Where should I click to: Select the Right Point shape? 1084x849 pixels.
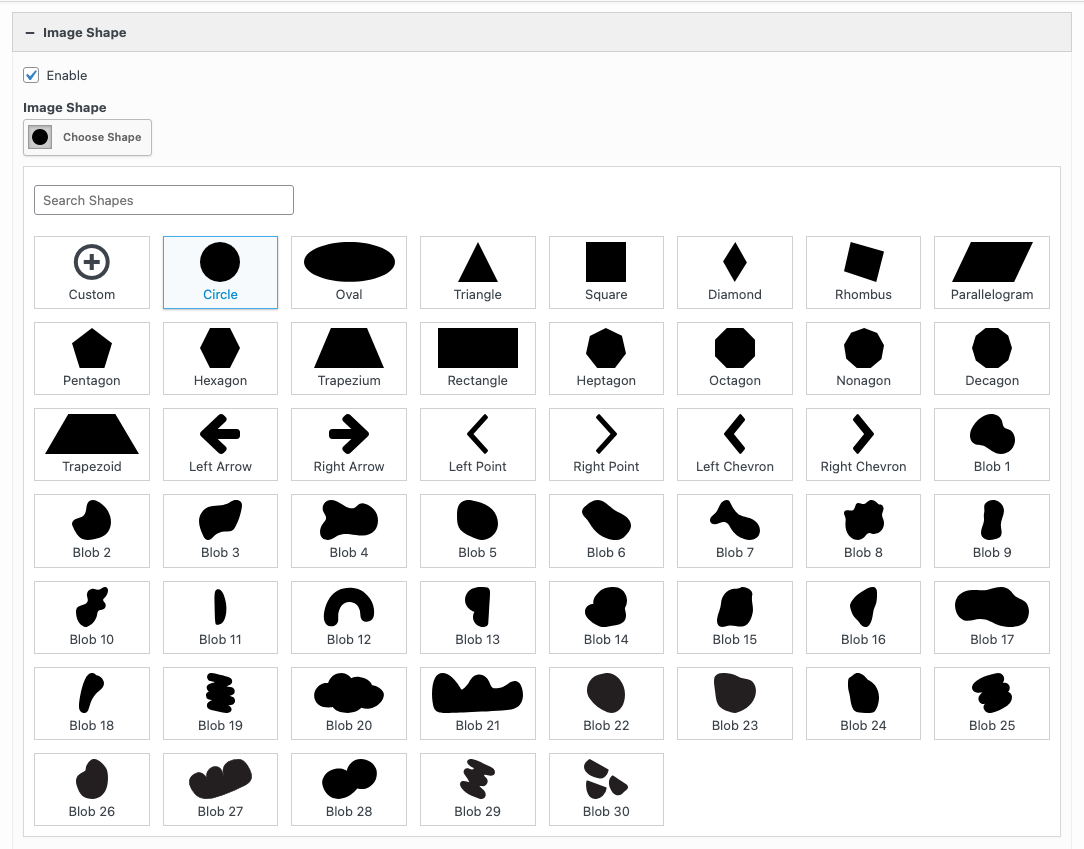point(606,445)
